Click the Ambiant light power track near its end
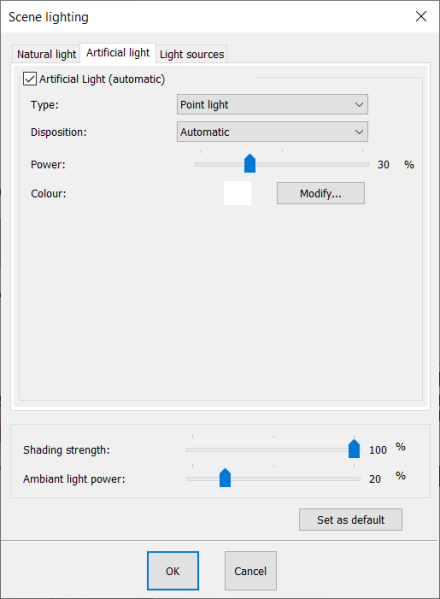Screen dimensions: 440x599 coord(354,479)
